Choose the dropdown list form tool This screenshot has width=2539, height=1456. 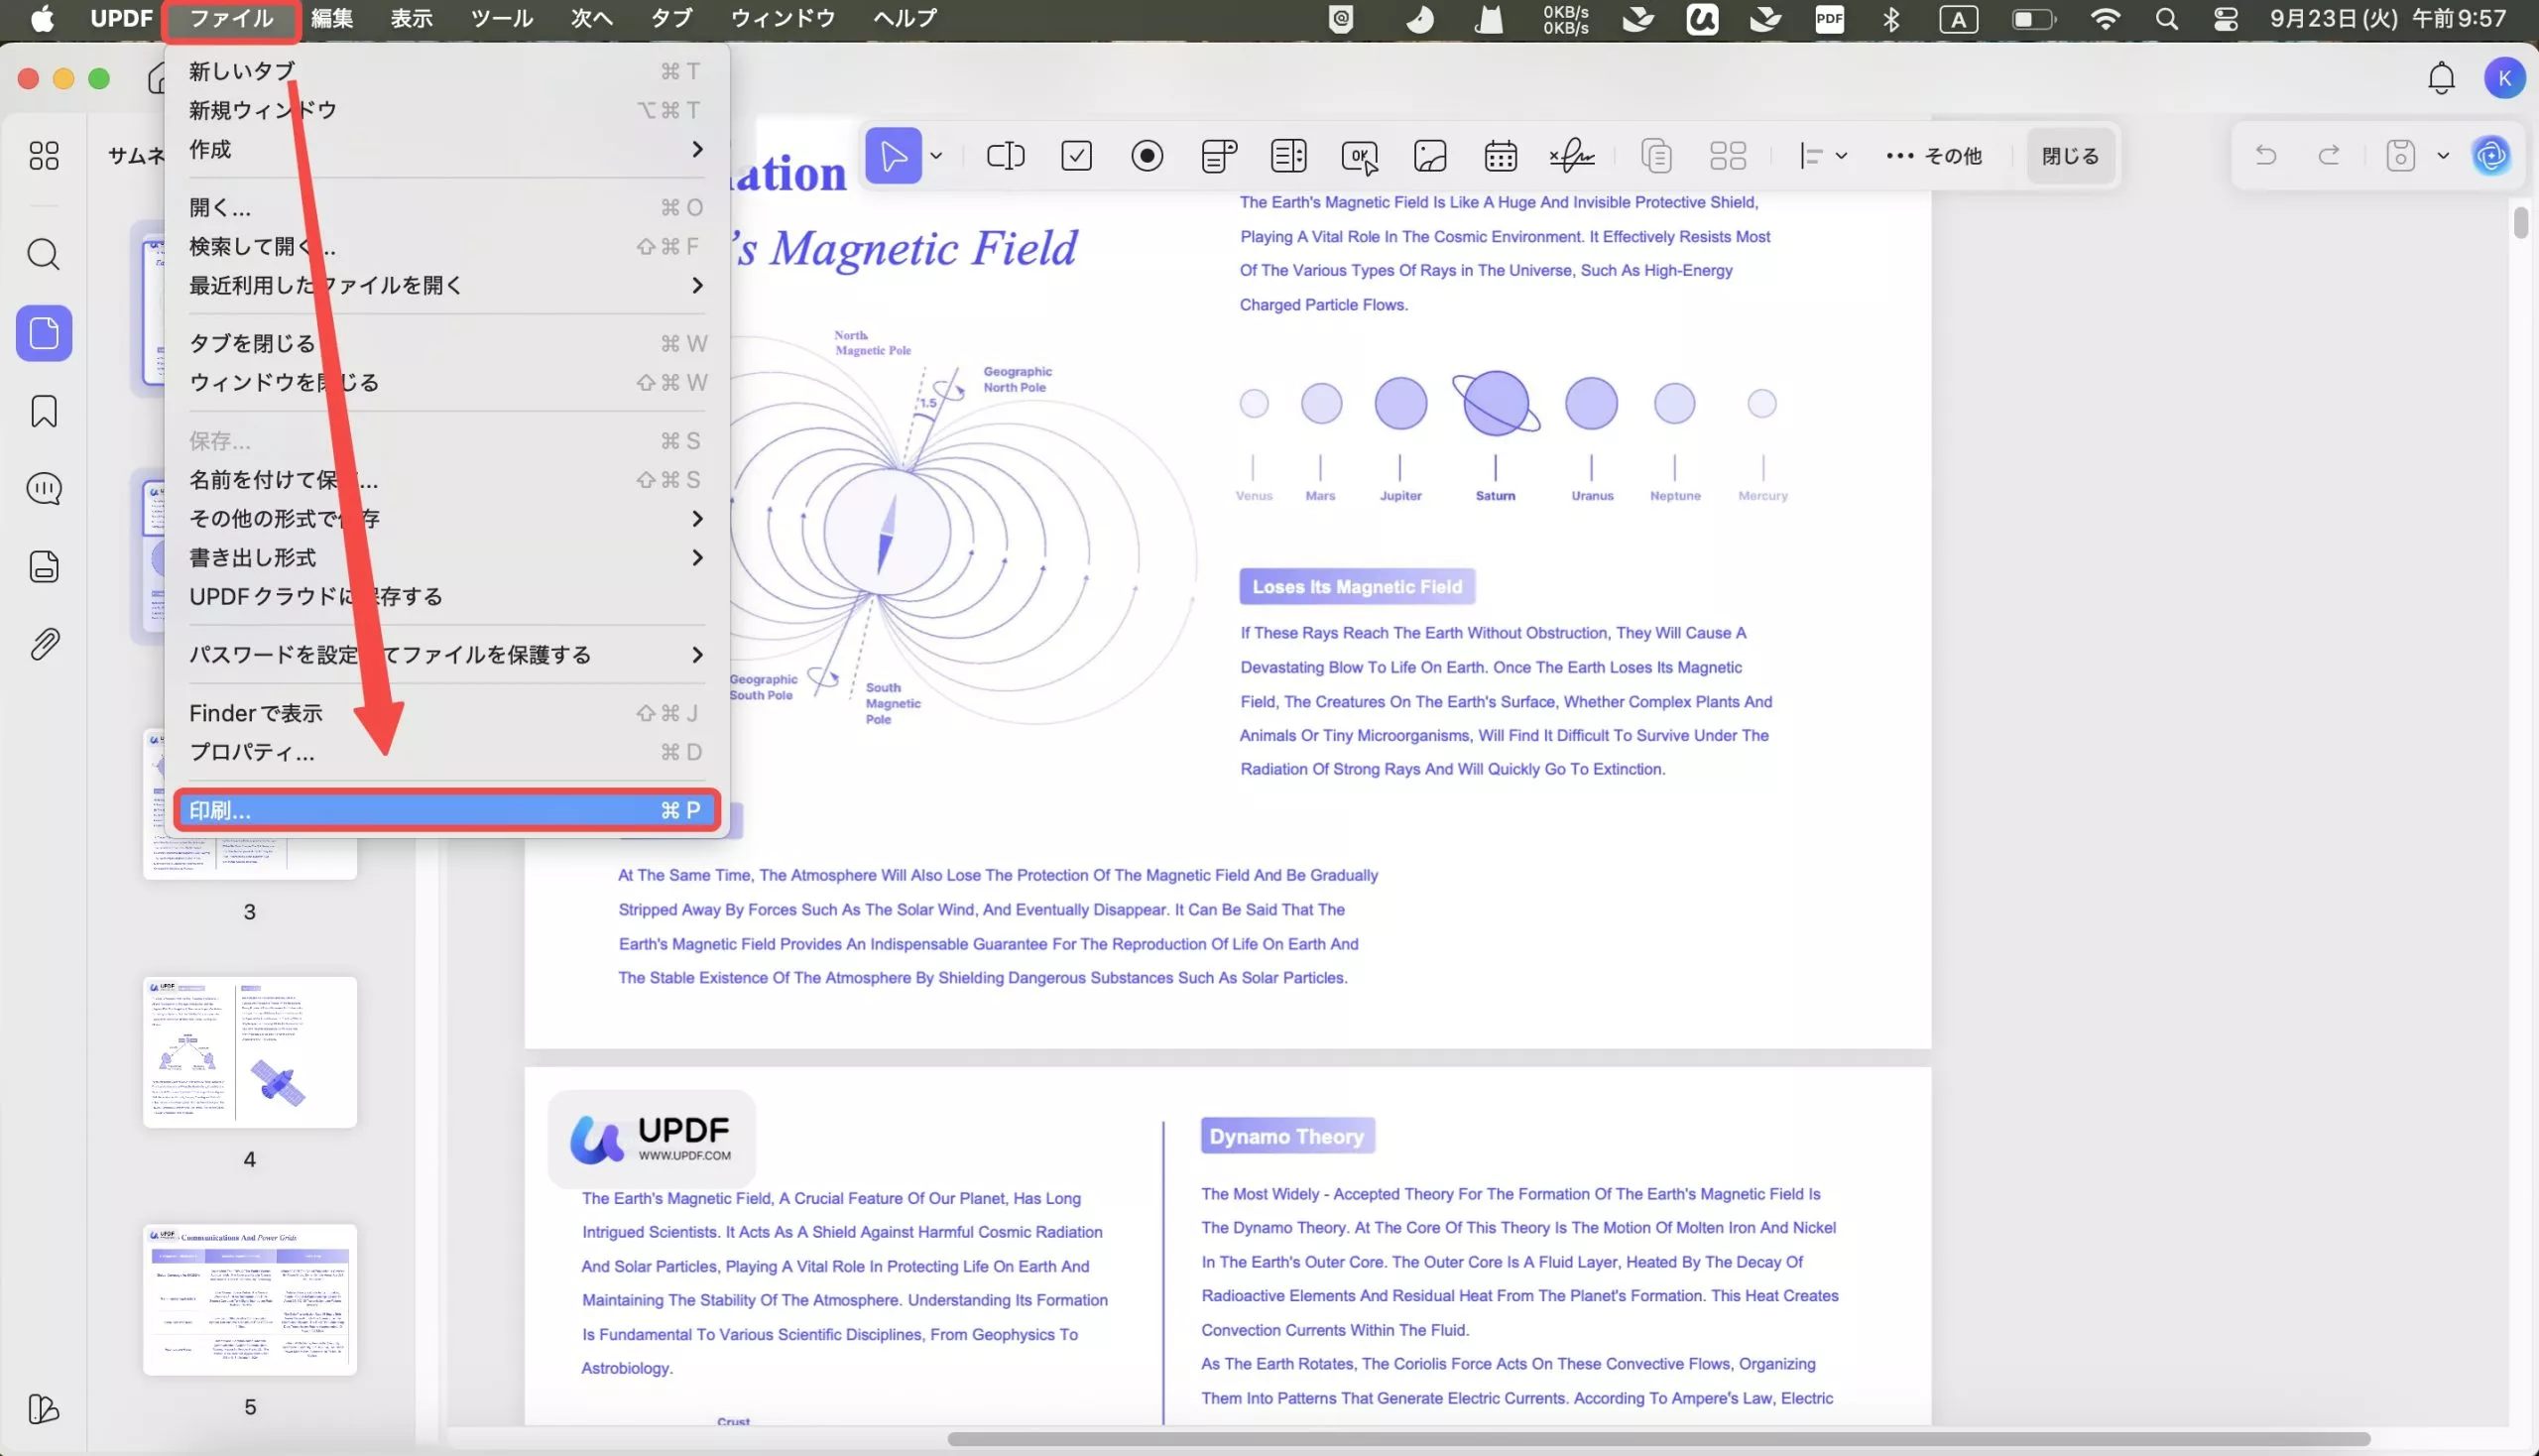1218,156
